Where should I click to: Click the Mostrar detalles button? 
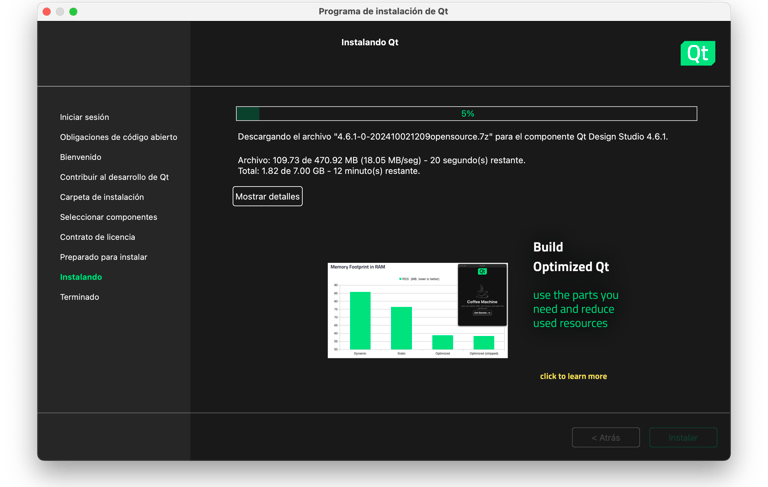(267, 196)
